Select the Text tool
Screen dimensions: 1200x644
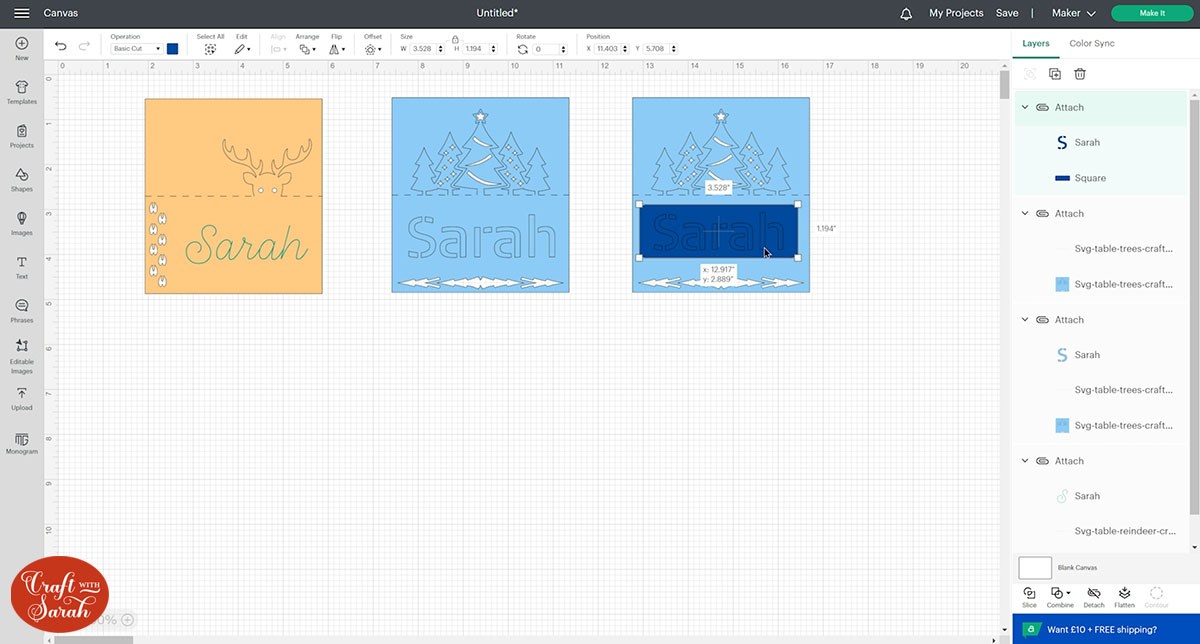pyautogui.click(x=21, y=267)
